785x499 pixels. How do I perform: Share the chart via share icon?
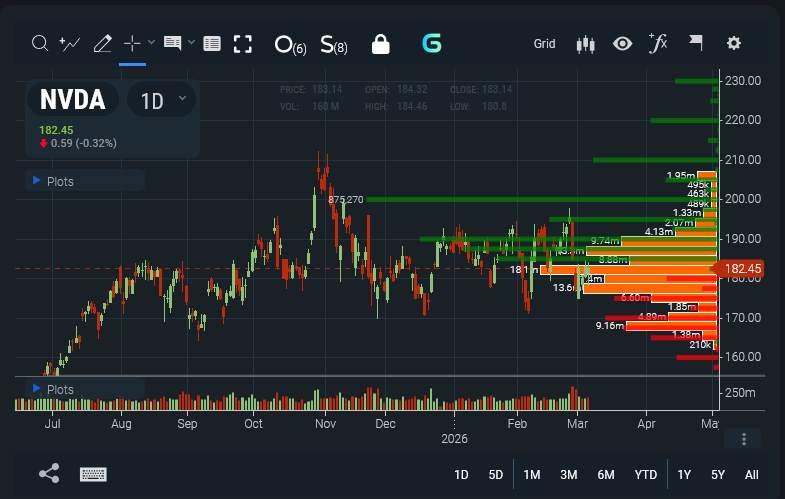coord(49,473)
